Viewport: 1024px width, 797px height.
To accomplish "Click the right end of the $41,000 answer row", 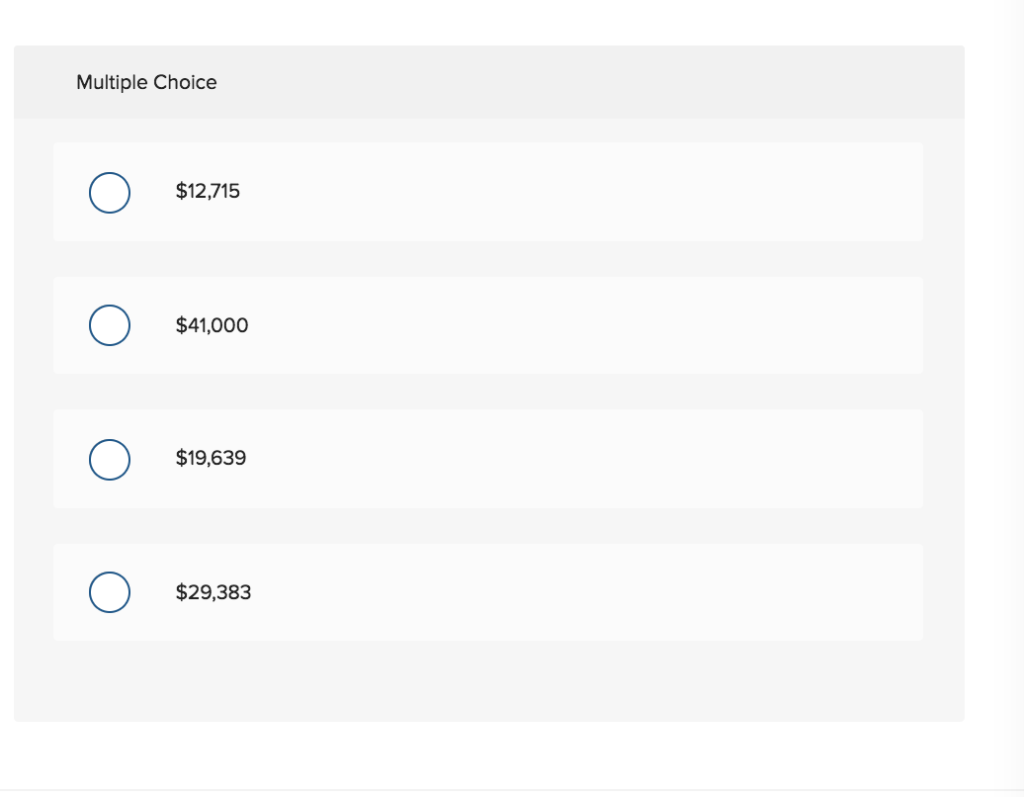I will (x=880, y=325).
